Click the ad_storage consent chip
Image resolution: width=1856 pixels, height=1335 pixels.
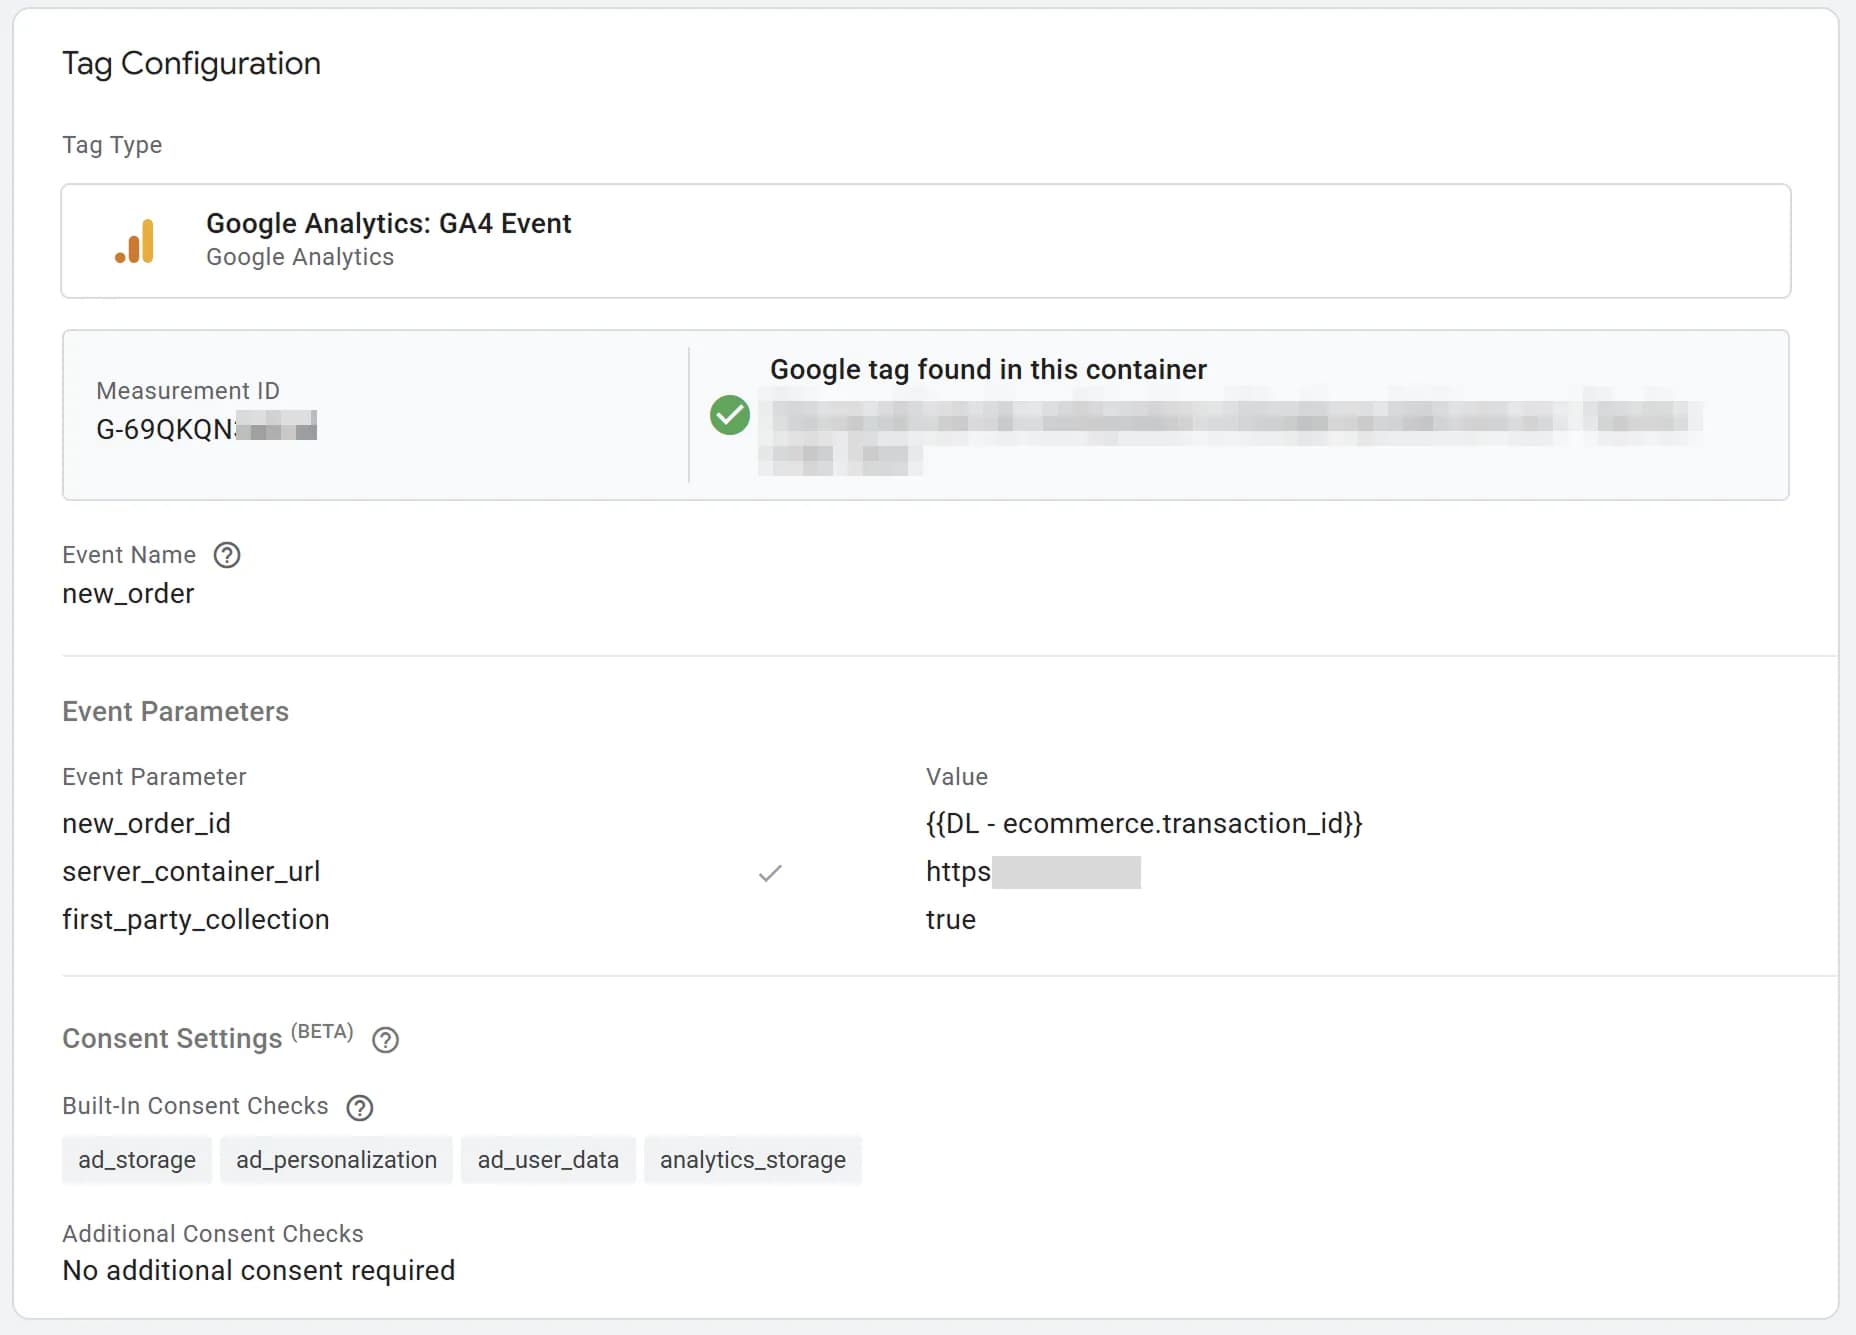(x=137, y=1160)
